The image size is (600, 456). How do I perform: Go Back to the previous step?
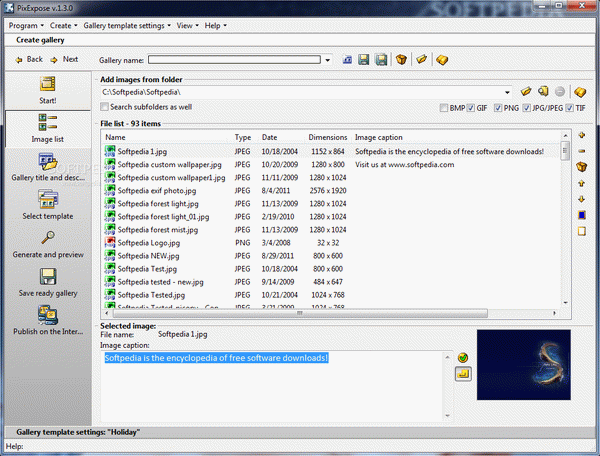coord(29,59)
